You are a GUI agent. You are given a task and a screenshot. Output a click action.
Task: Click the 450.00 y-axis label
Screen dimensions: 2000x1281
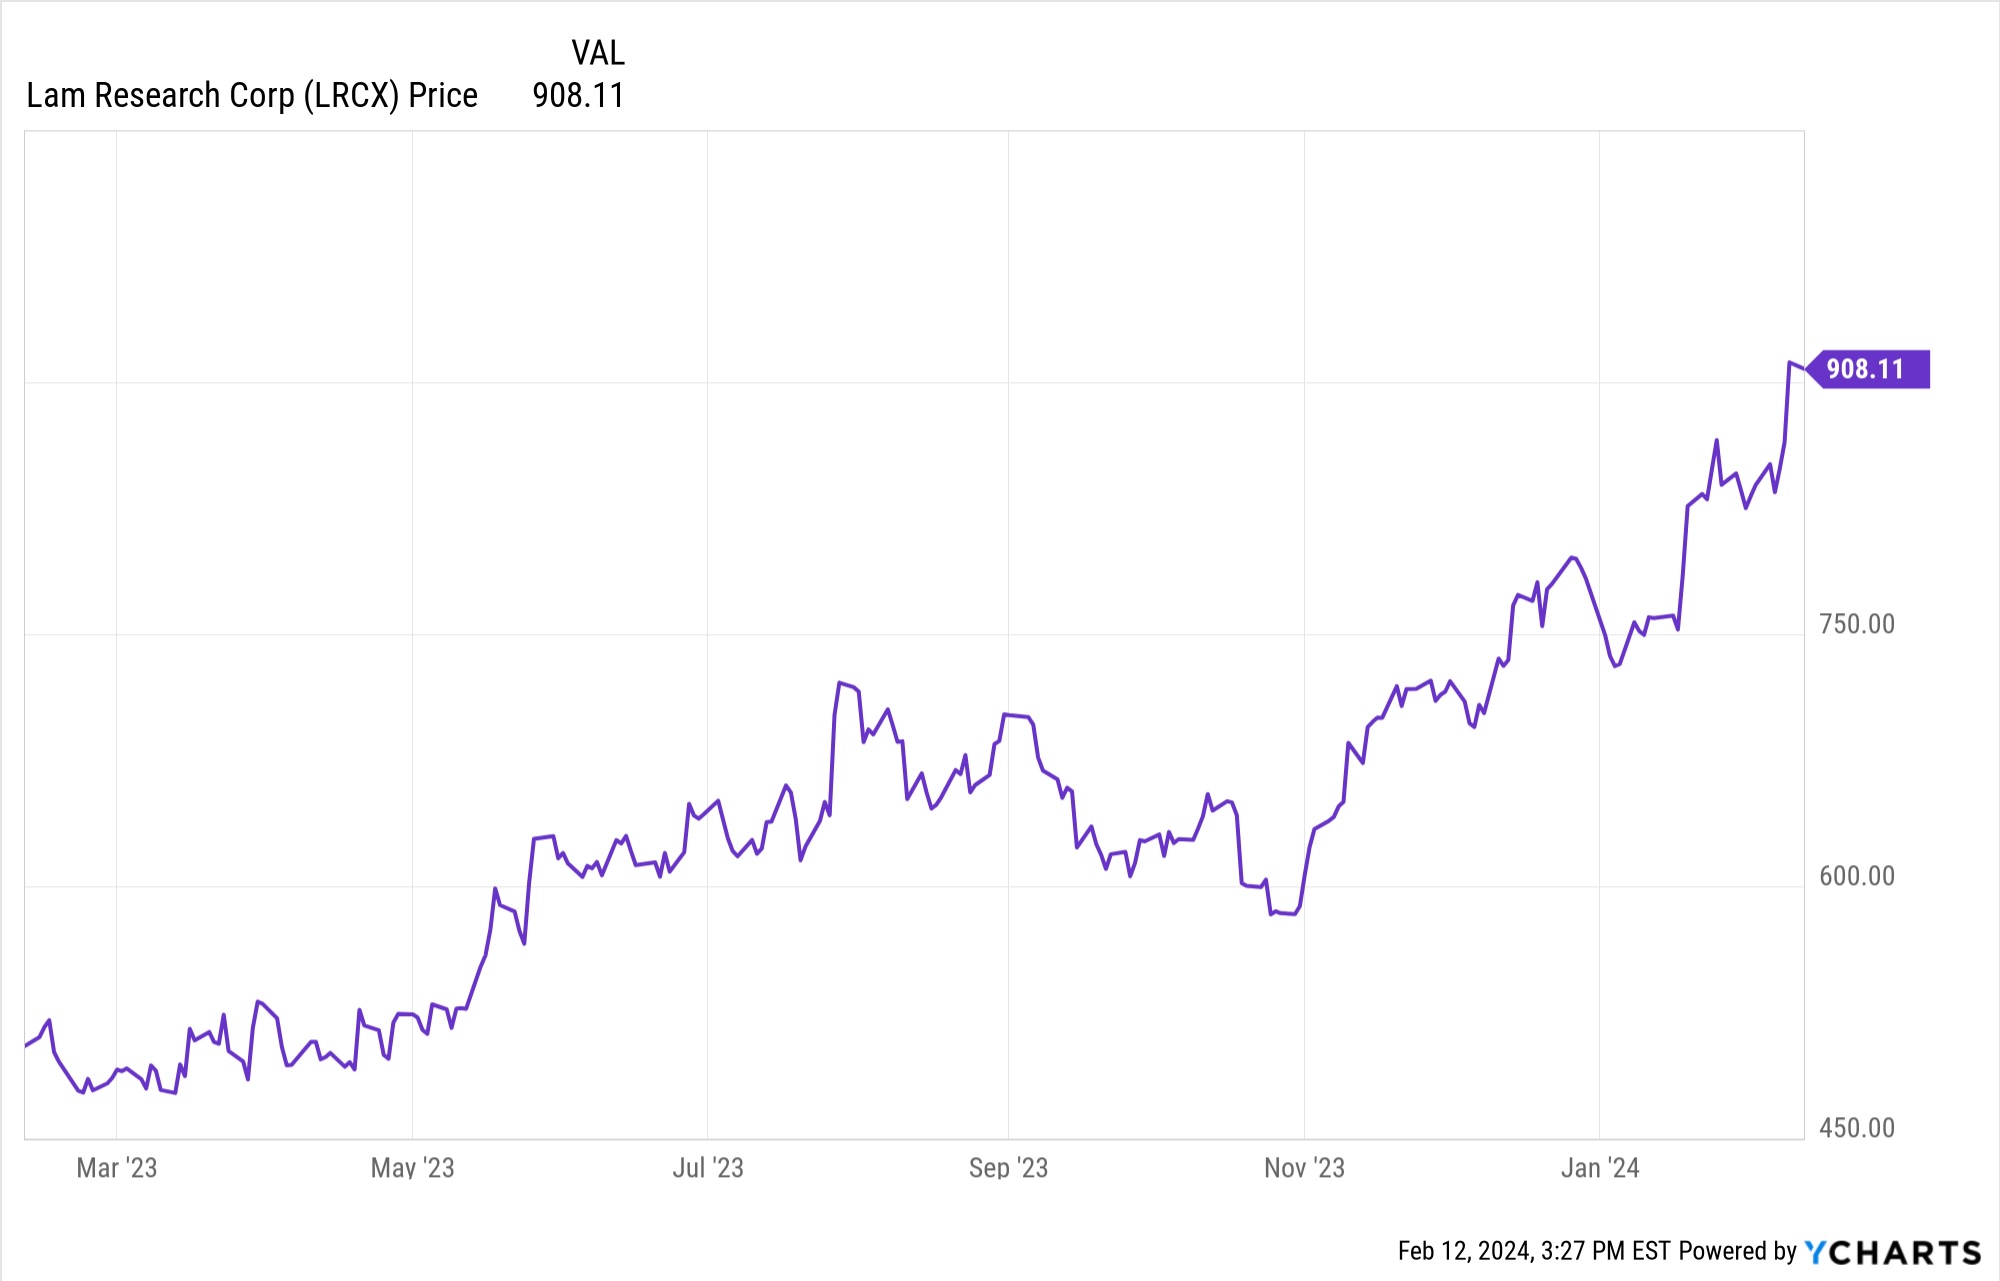point(1857,1128)
